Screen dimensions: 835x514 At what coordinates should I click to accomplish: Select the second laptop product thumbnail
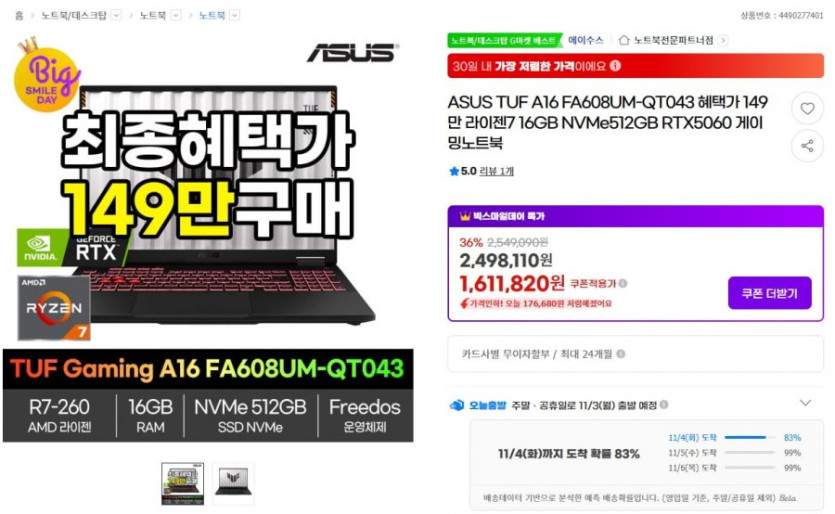tap(233, 484)
